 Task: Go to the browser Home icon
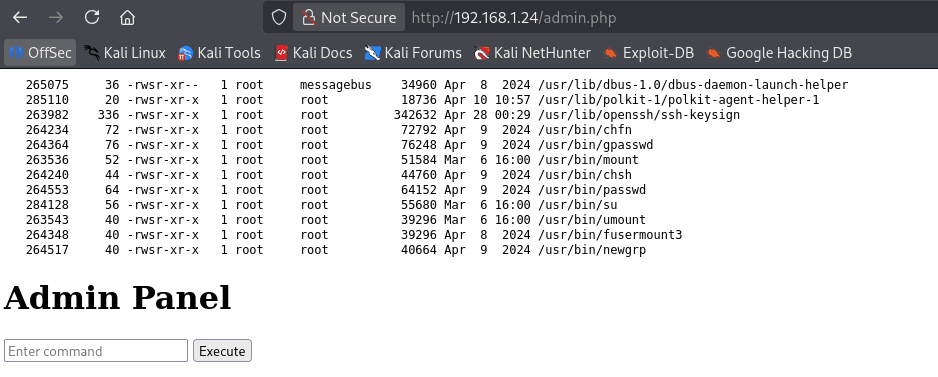click(127, 17)
